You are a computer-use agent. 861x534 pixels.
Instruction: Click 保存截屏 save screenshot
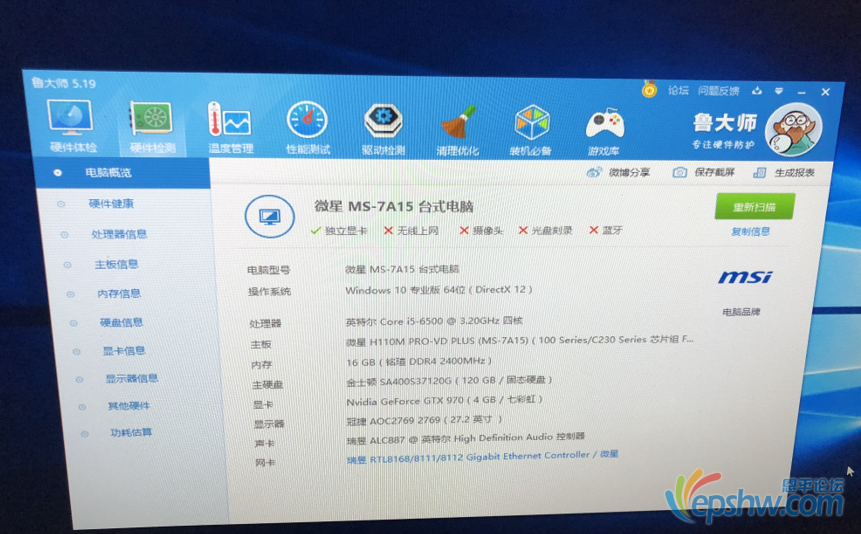704,173
